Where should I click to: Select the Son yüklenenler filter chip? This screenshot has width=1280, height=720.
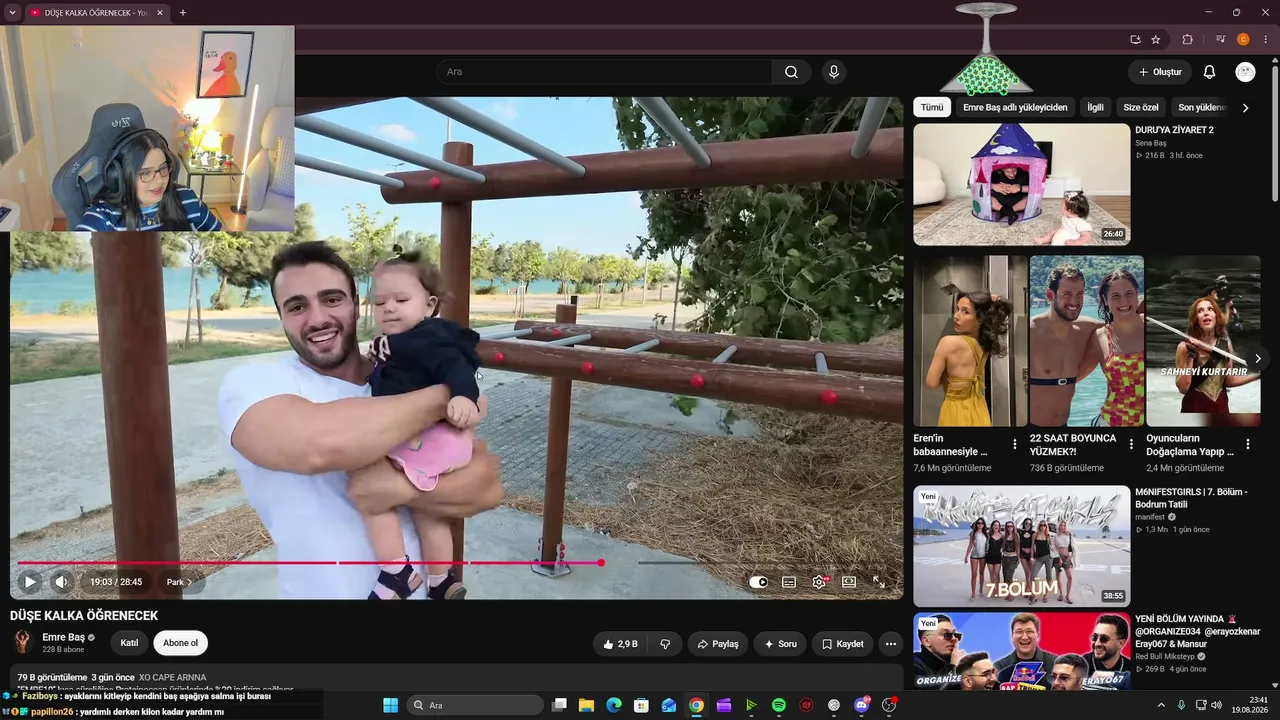[1201, 107]
